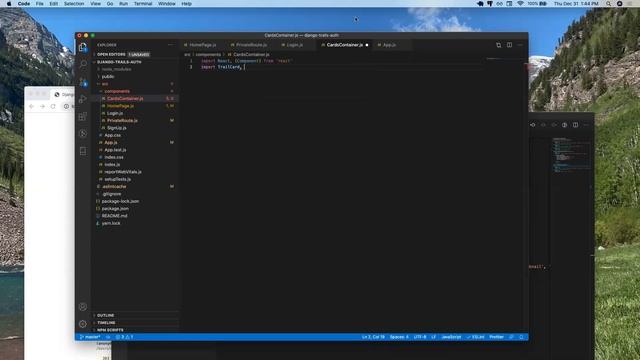Open the Apple menu
This screenshot has width=640, height=360.
[x=9, y=4]
